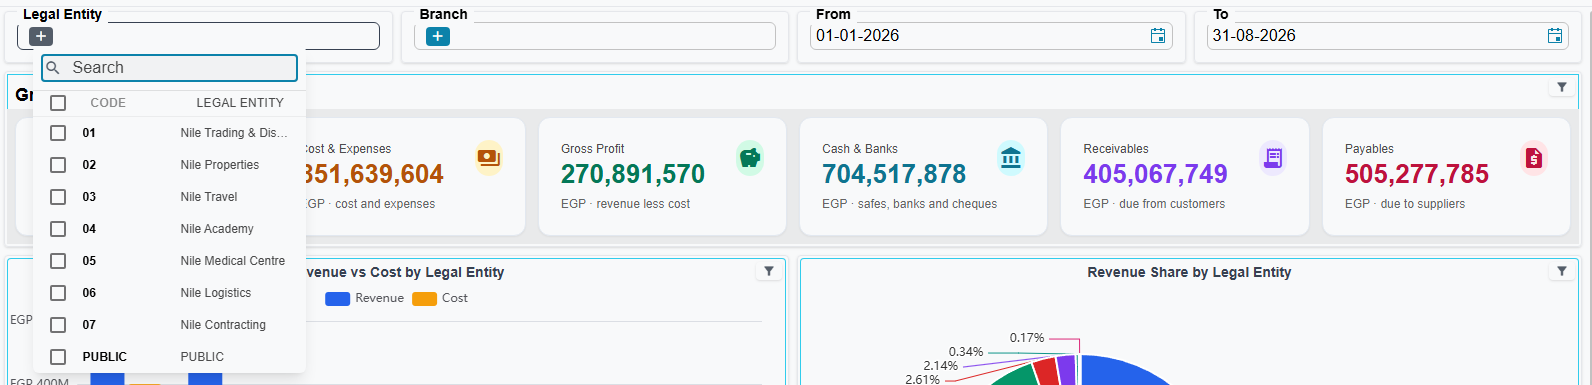Select the Nile Contracting entry text
This screenshot has width=1592, height=385.
click(223, 325)
